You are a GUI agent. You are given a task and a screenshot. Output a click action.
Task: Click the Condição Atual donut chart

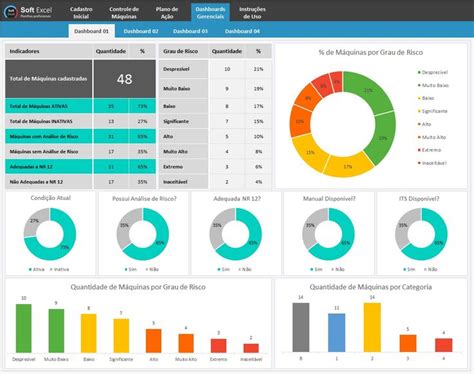pos(50,234)
